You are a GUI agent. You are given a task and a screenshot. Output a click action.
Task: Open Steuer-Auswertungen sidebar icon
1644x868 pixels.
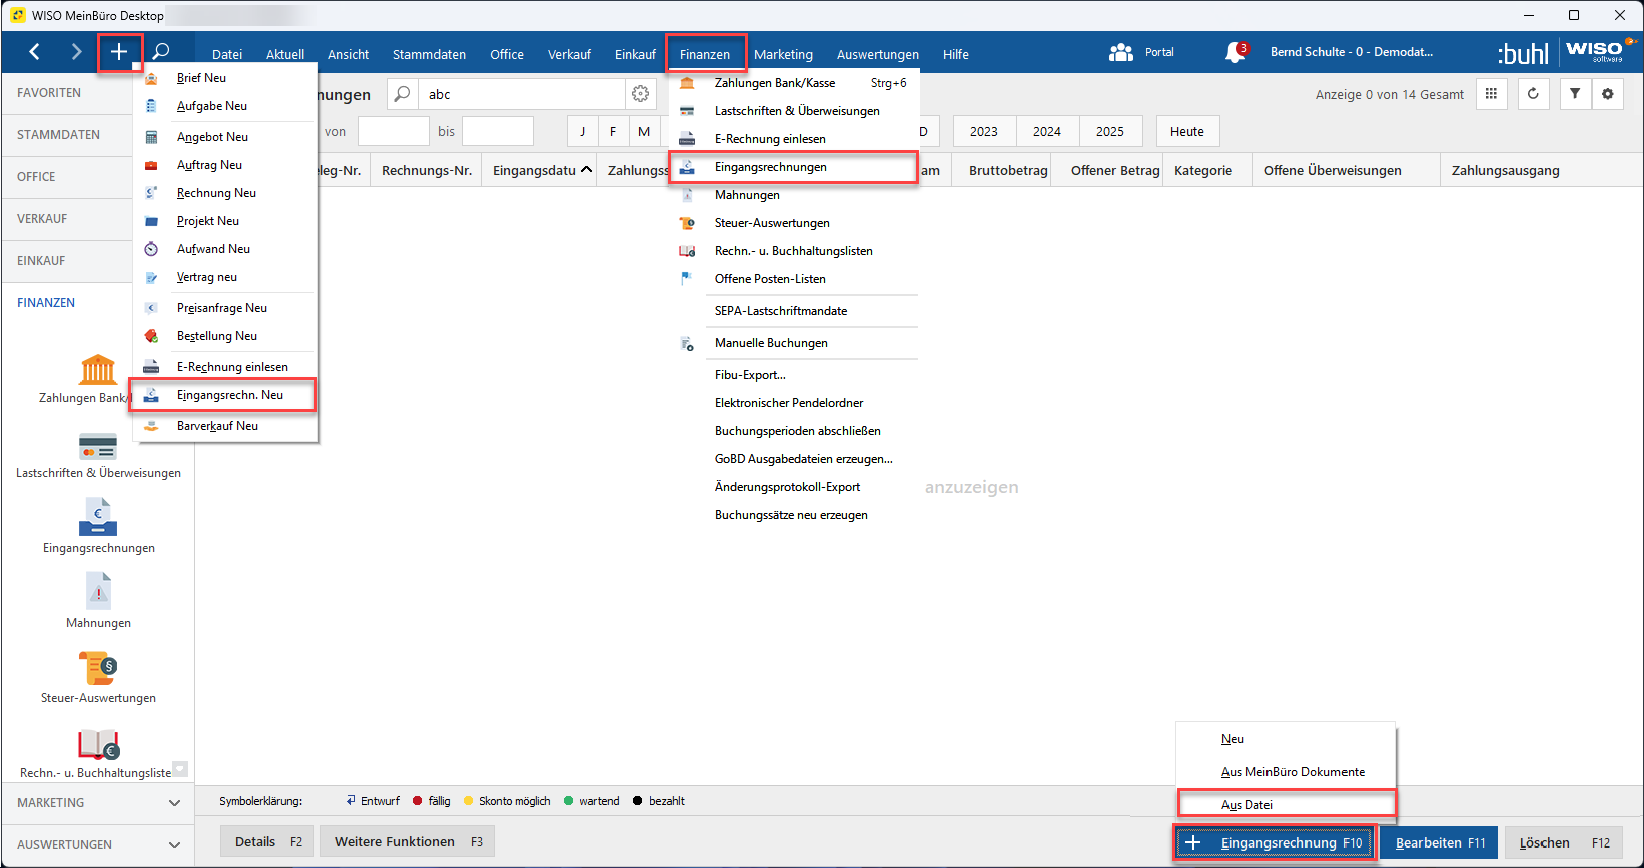click(x=98, y=668)
